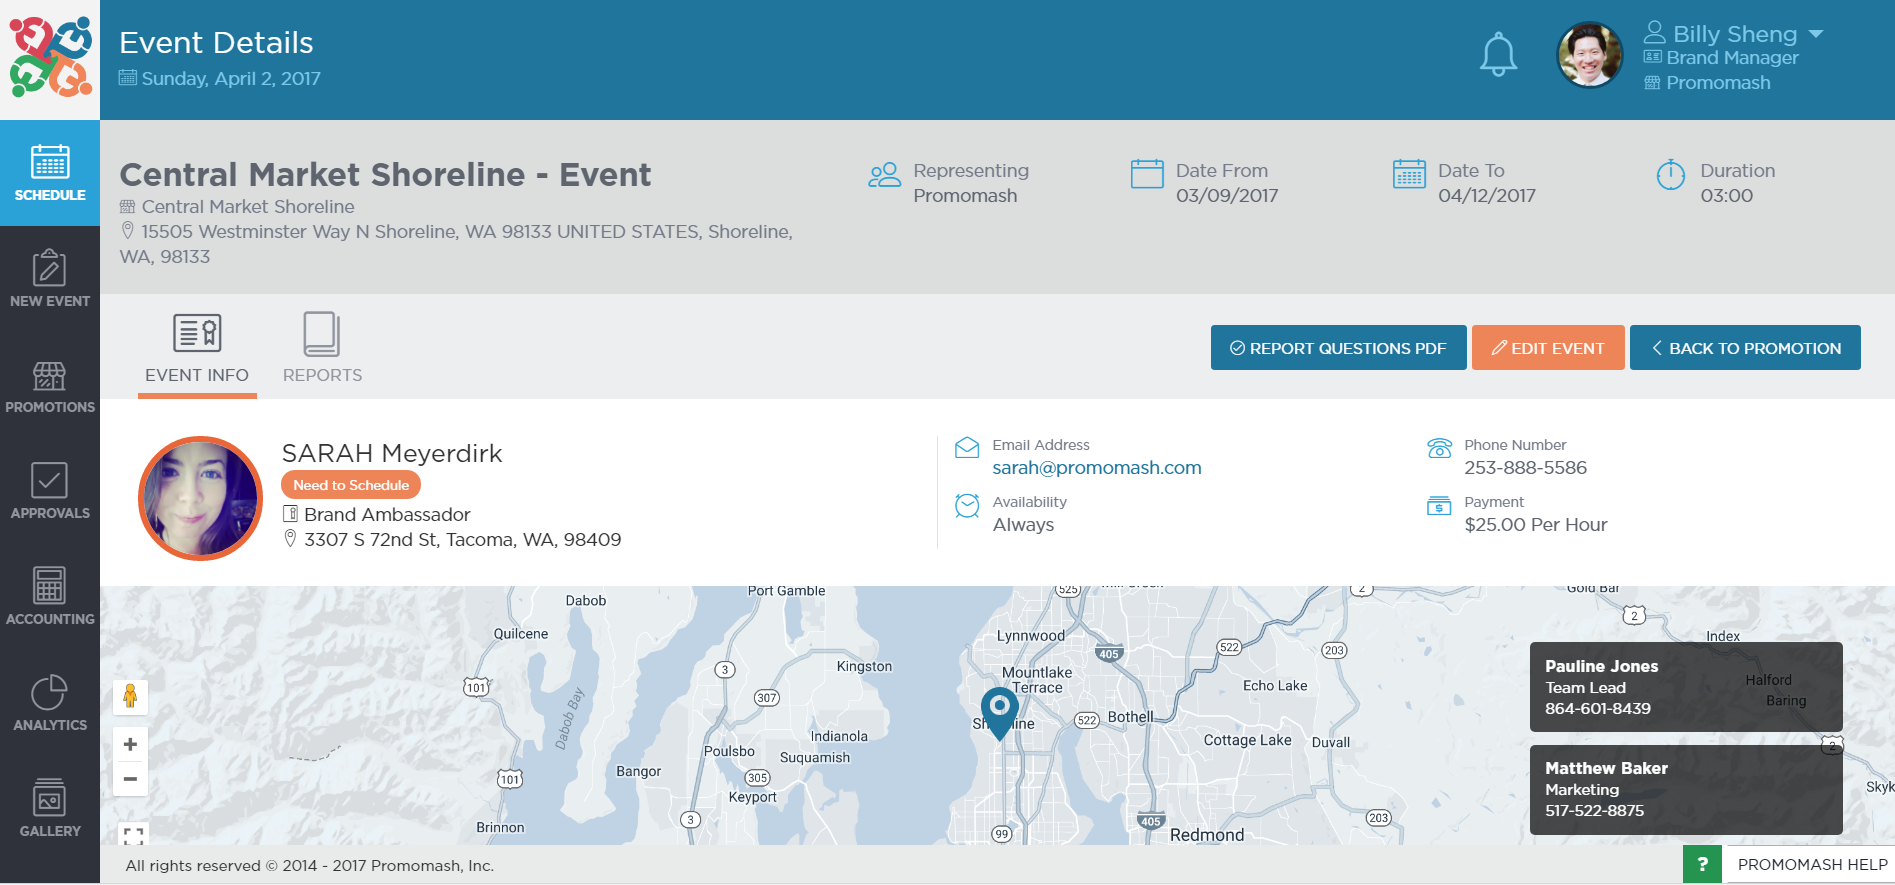The height and width of the screenshot is (885, 1895).
Task: Switch to the Reports tab
Action: pos(322,350)
